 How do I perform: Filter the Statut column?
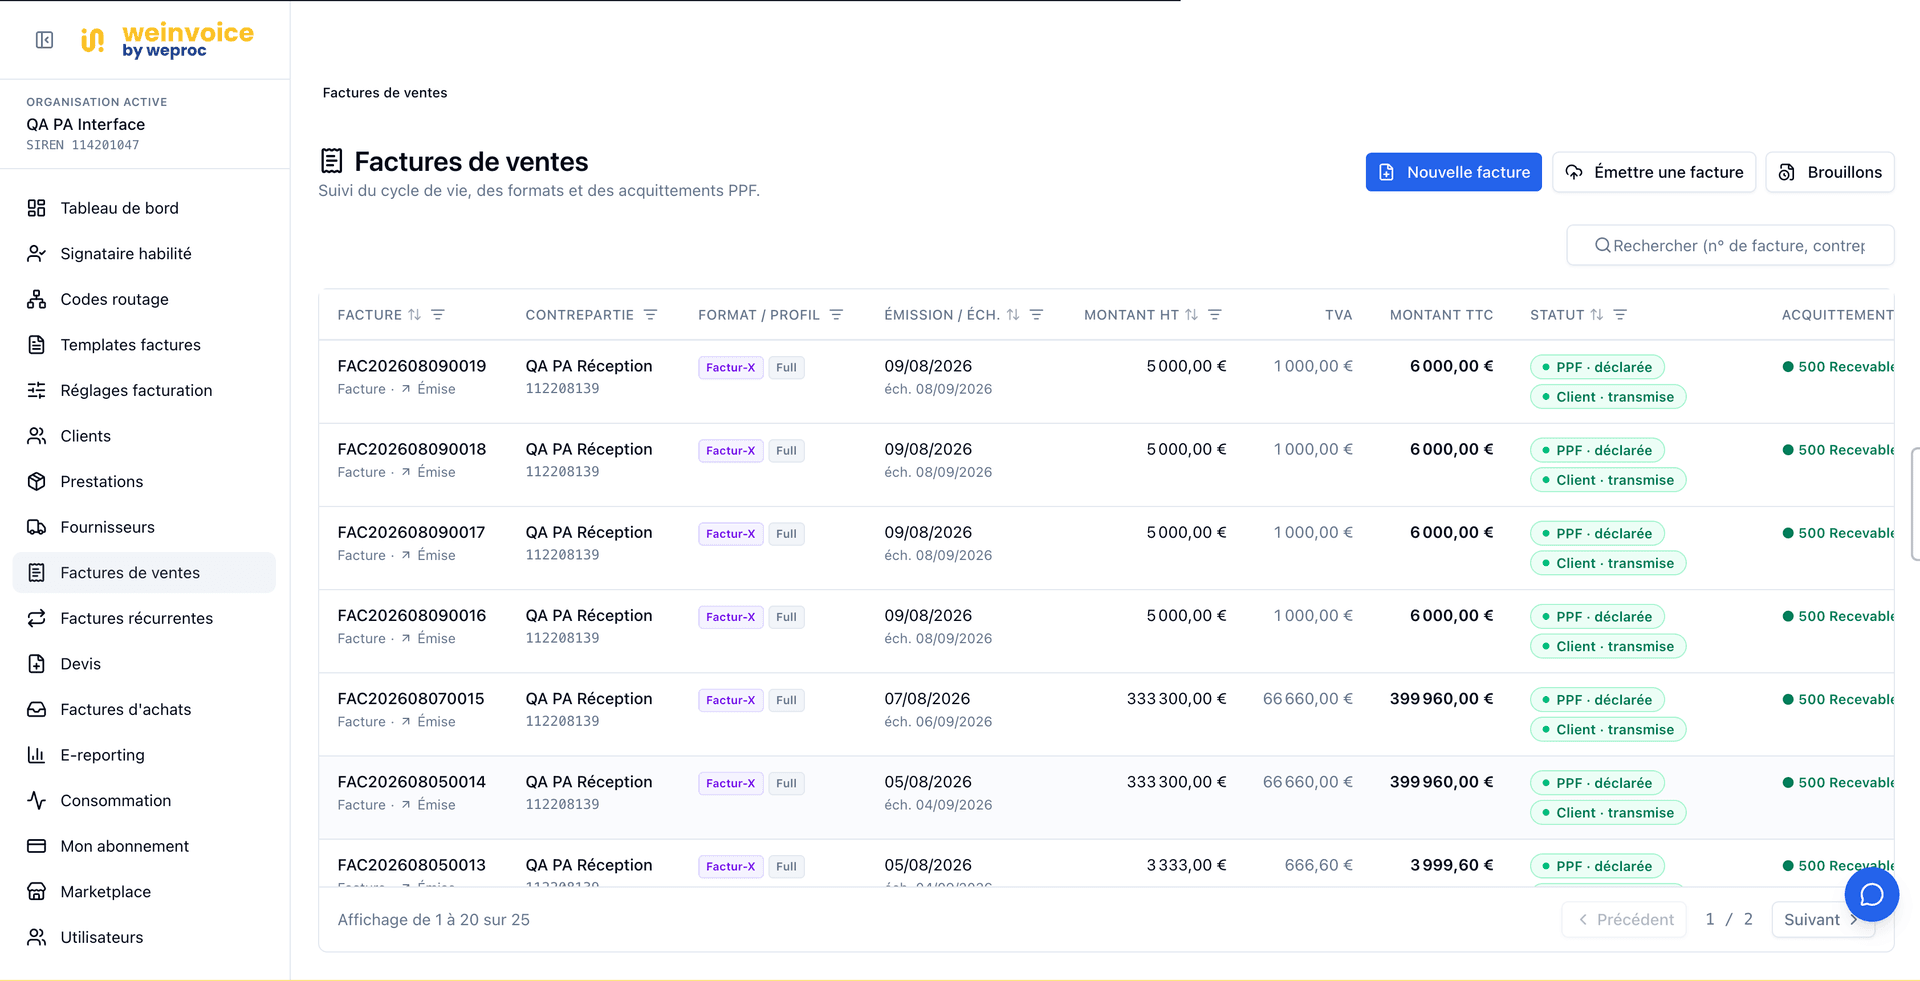pos(1620,315)
